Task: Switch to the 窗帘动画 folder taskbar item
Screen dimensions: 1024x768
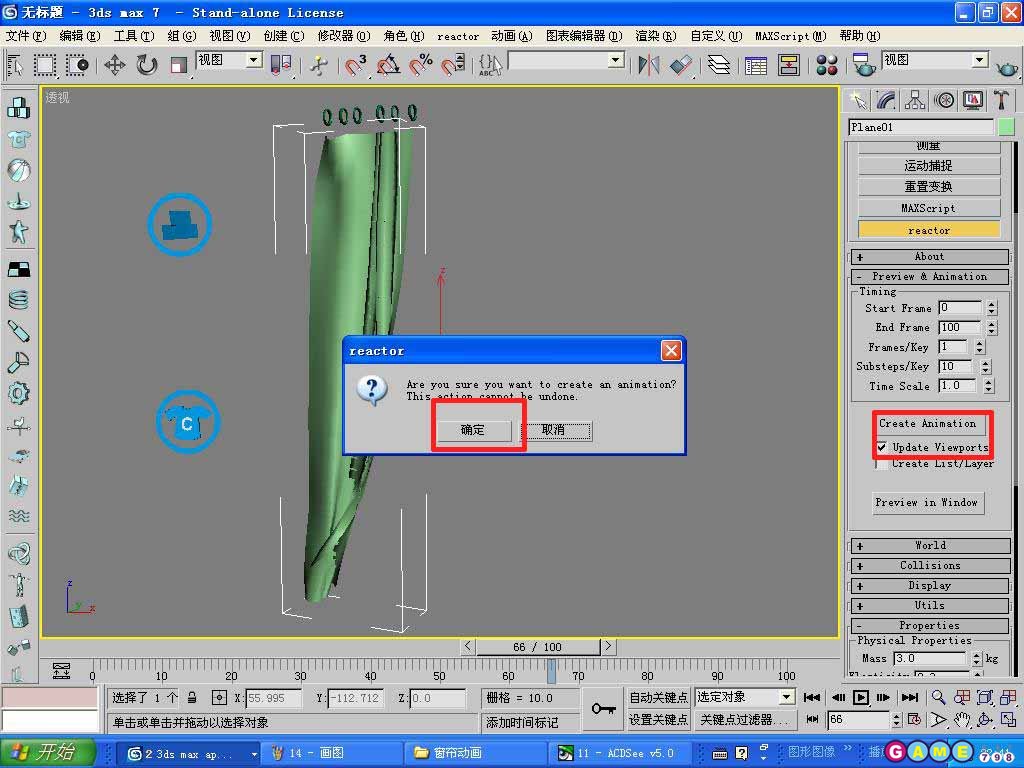Action: pyautogui.click(x=474, y=753)
